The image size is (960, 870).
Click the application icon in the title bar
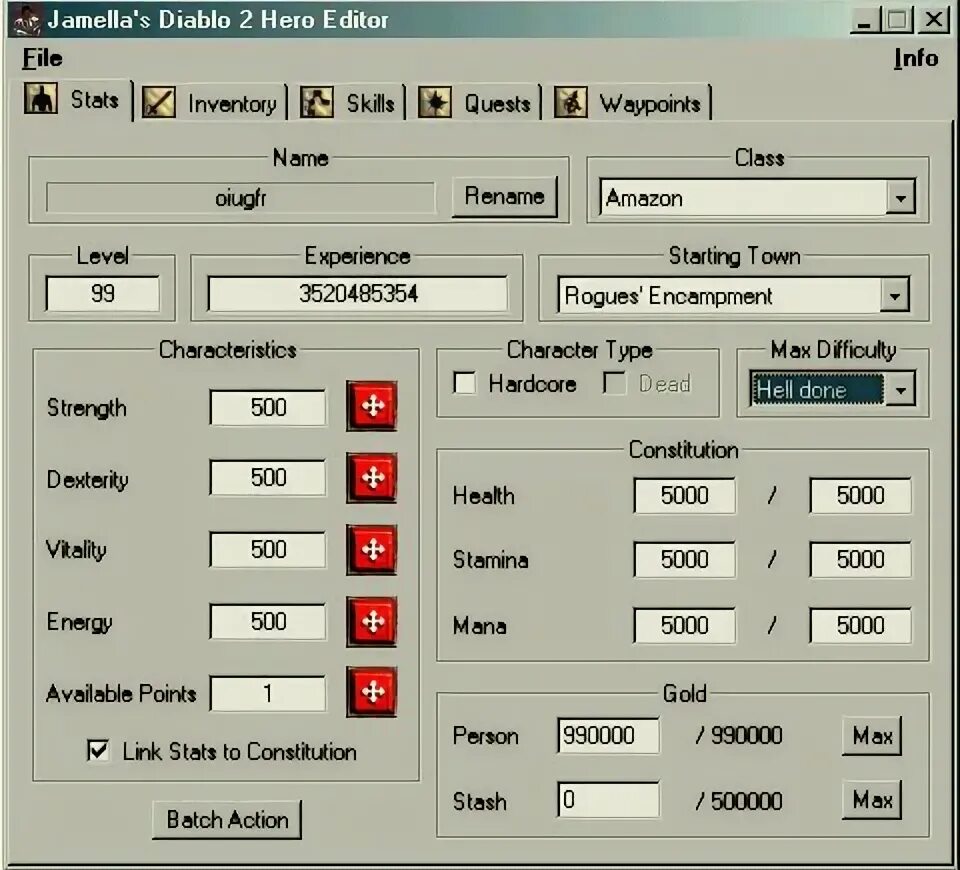[x=26, y=20]
